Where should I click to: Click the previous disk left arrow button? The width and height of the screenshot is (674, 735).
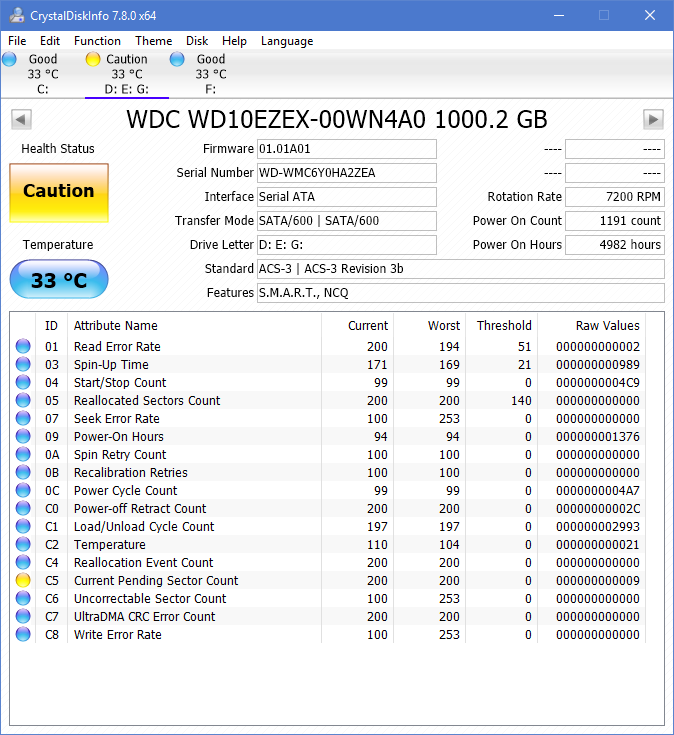20,120
